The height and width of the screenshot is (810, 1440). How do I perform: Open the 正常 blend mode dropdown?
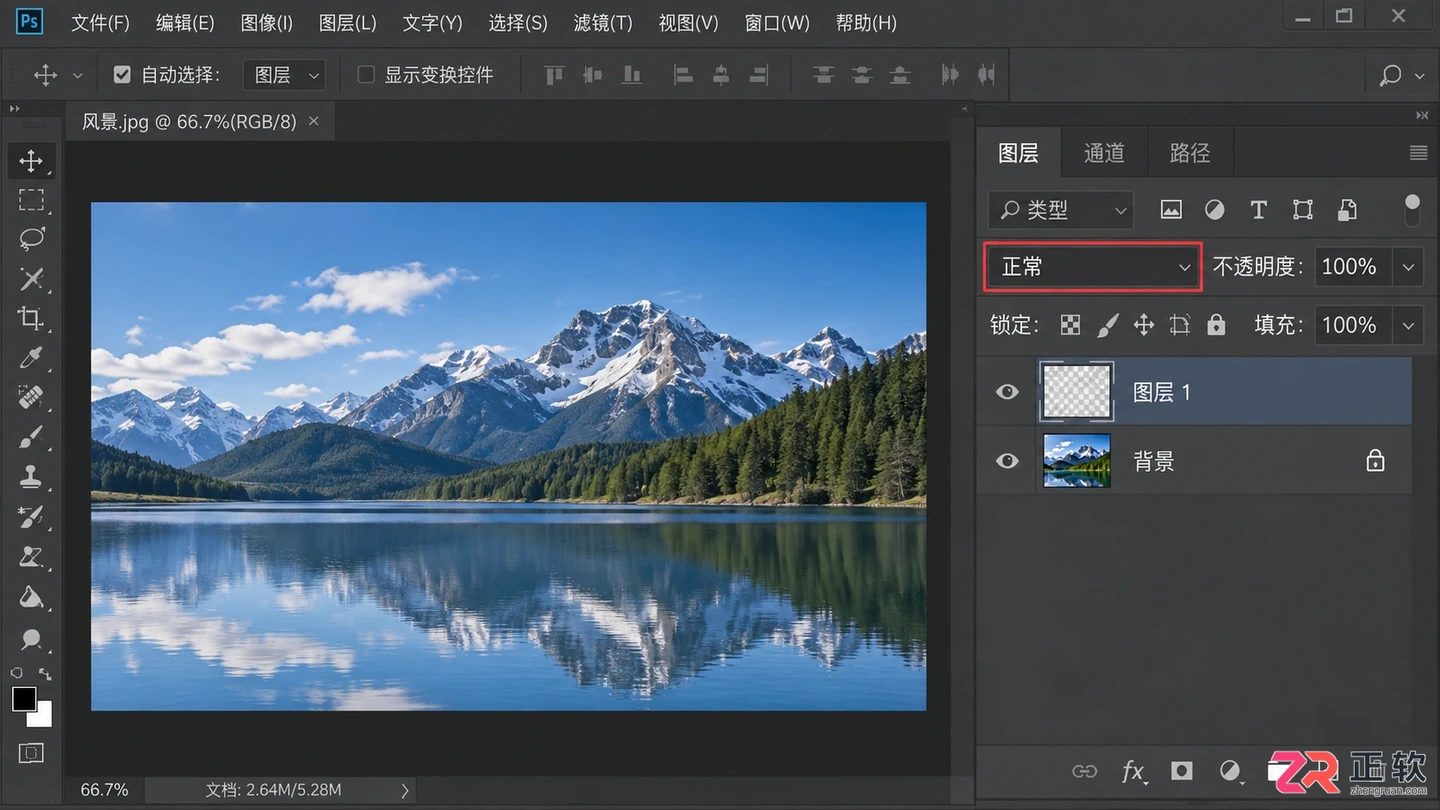pos(1093,267)
